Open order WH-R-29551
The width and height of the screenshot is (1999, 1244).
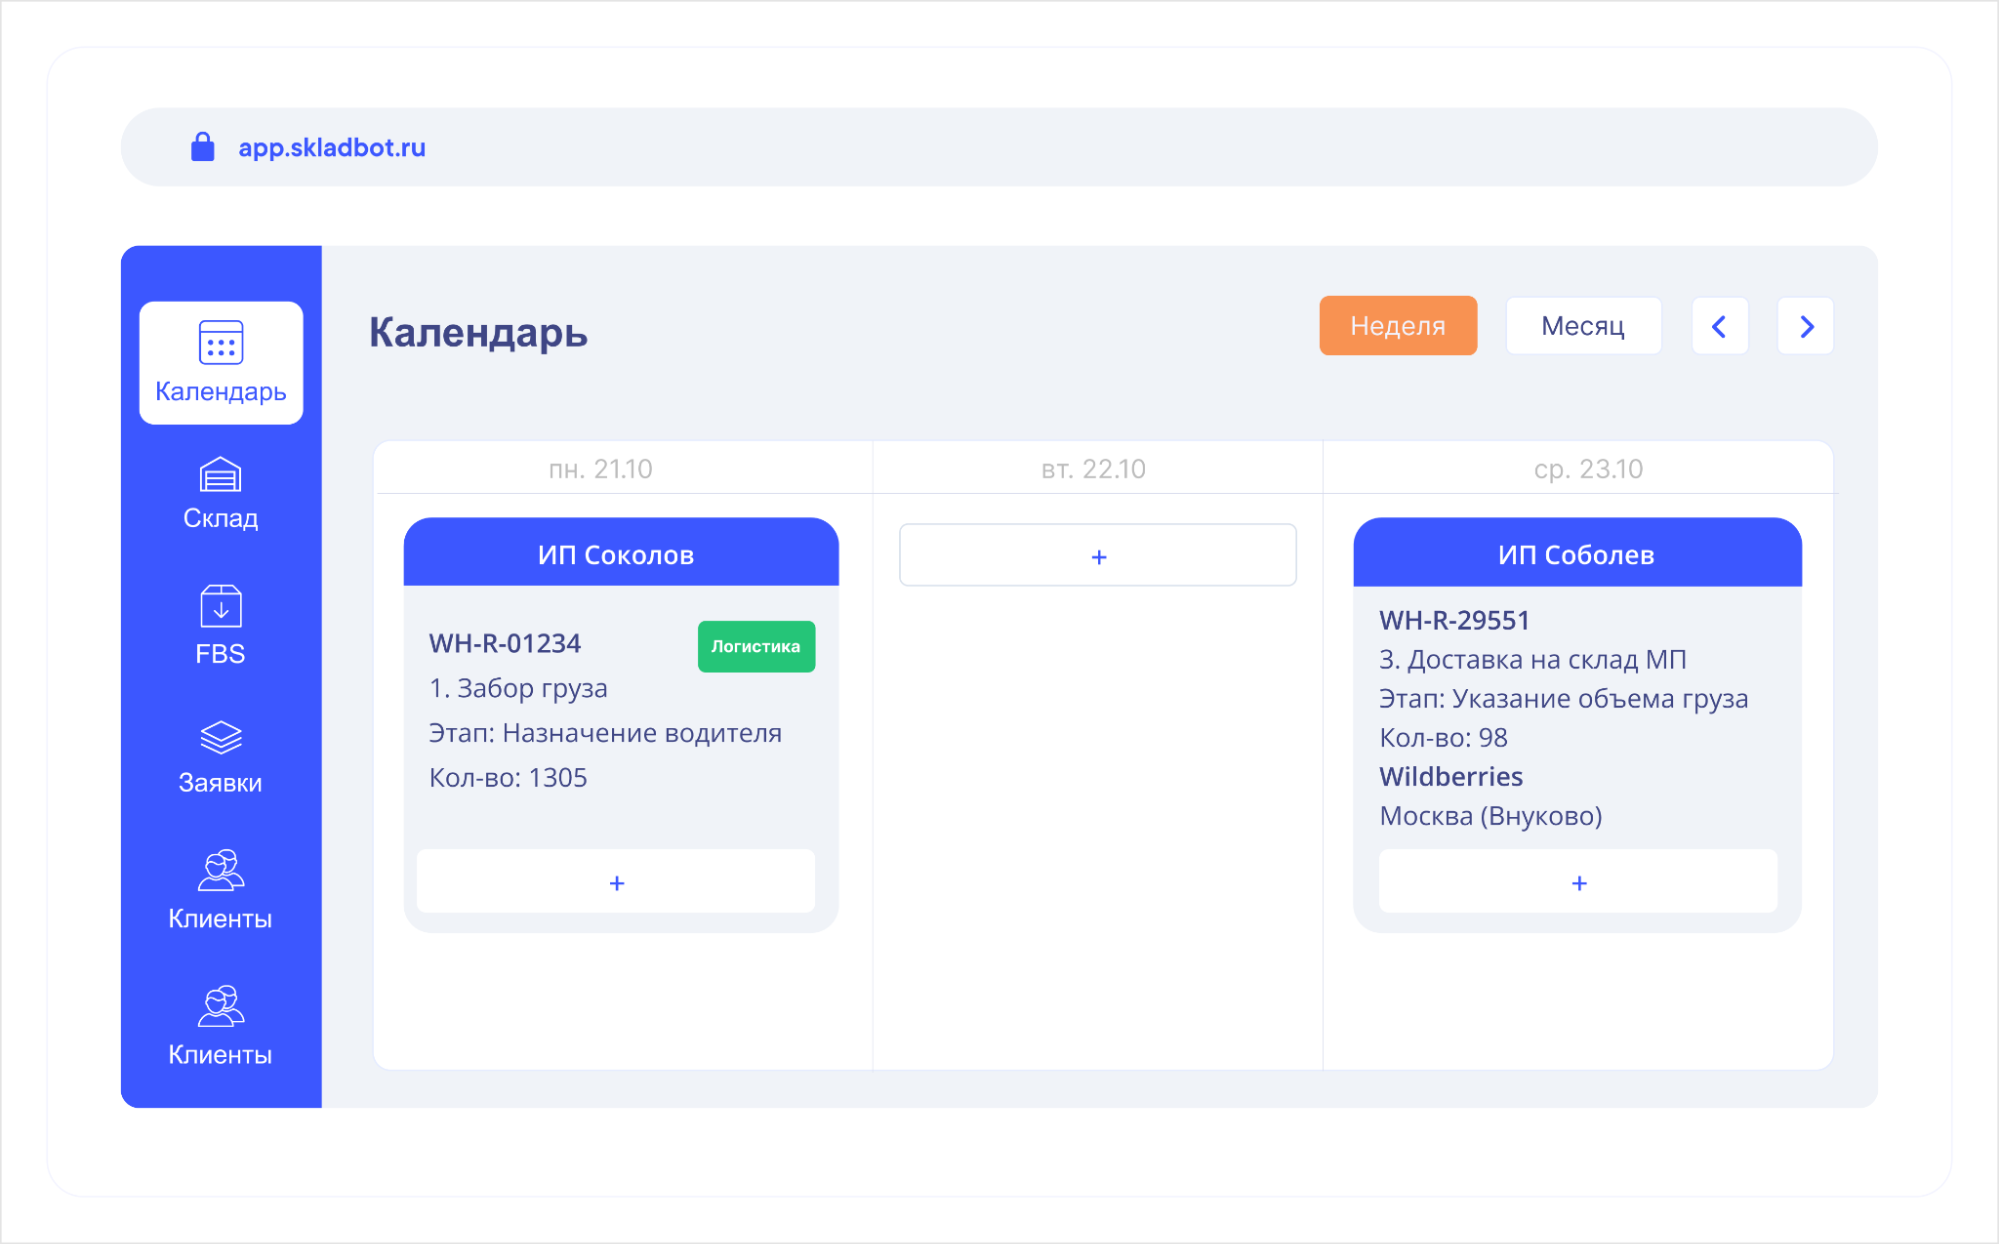pyautogui.click(x=1454, y=620)
